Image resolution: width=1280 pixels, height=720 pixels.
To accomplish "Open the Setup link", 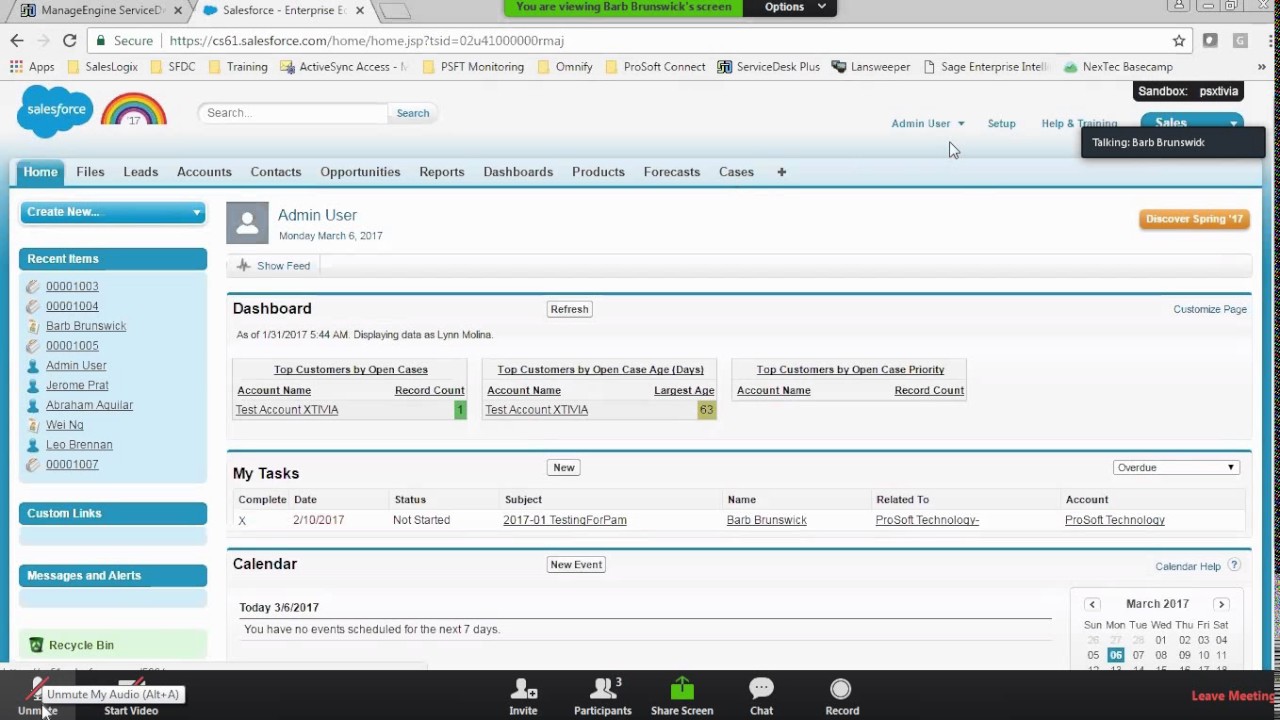I will pyautogui.click(x=1001, y=124).
